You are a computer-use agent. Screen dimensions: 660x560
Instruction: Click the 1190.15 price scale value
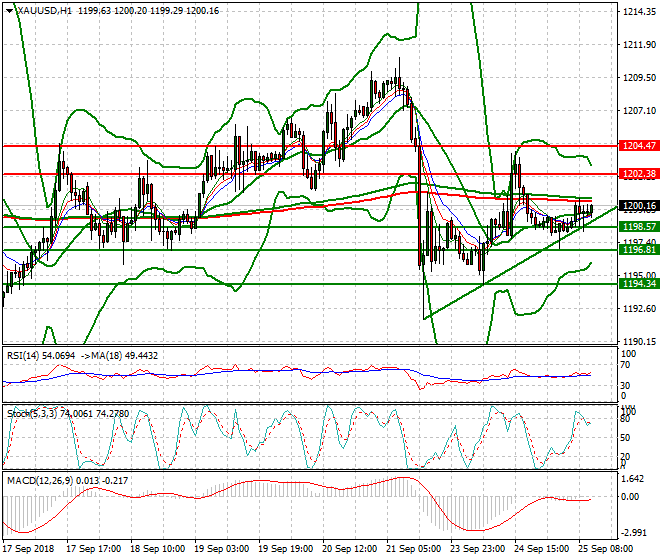pos(639,341)
